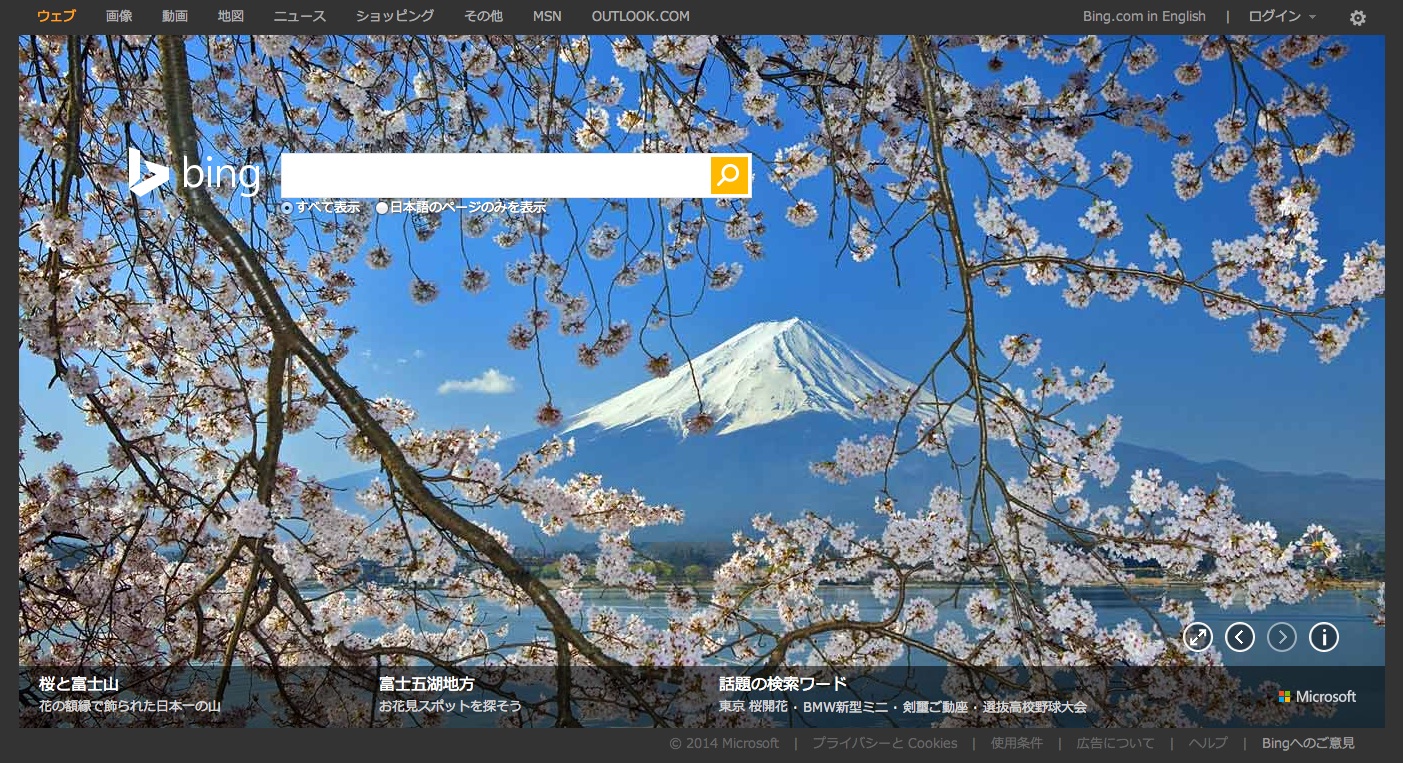Show the previous background image
1403x763 pixels.
[1240, 637]
